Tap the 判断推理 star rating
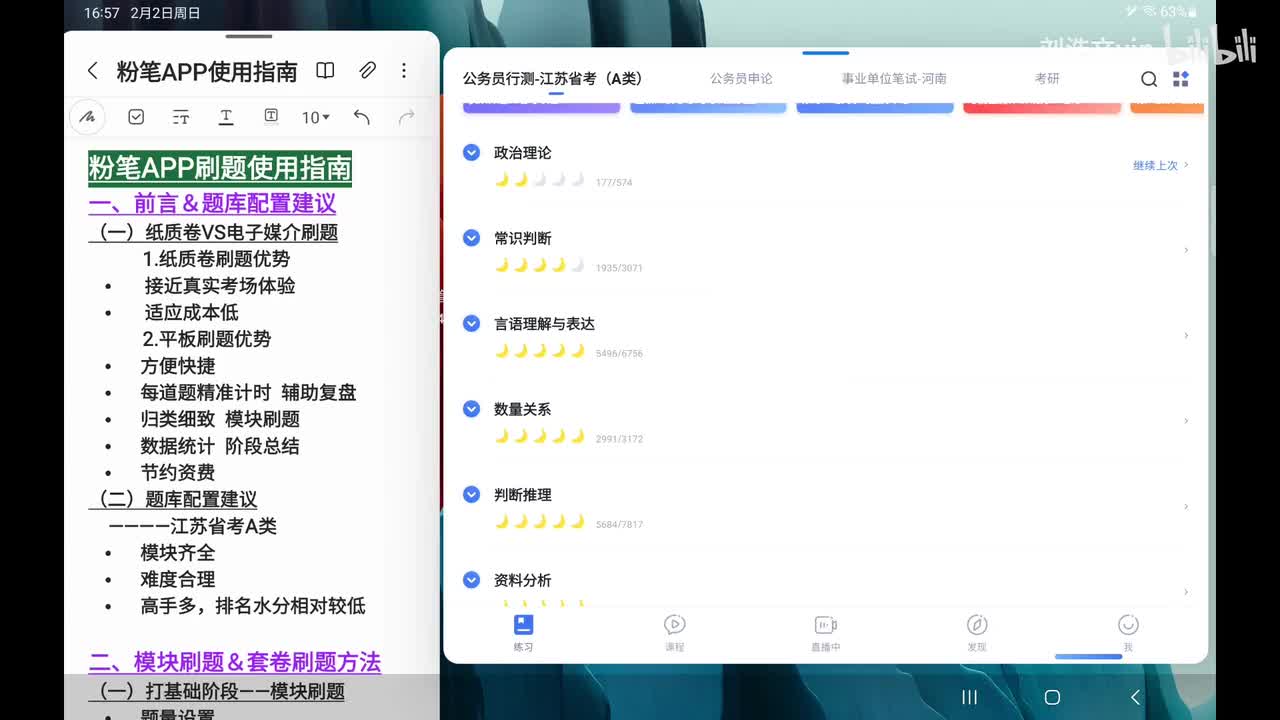Screen dimensions: 1280x720 (539, 522)
